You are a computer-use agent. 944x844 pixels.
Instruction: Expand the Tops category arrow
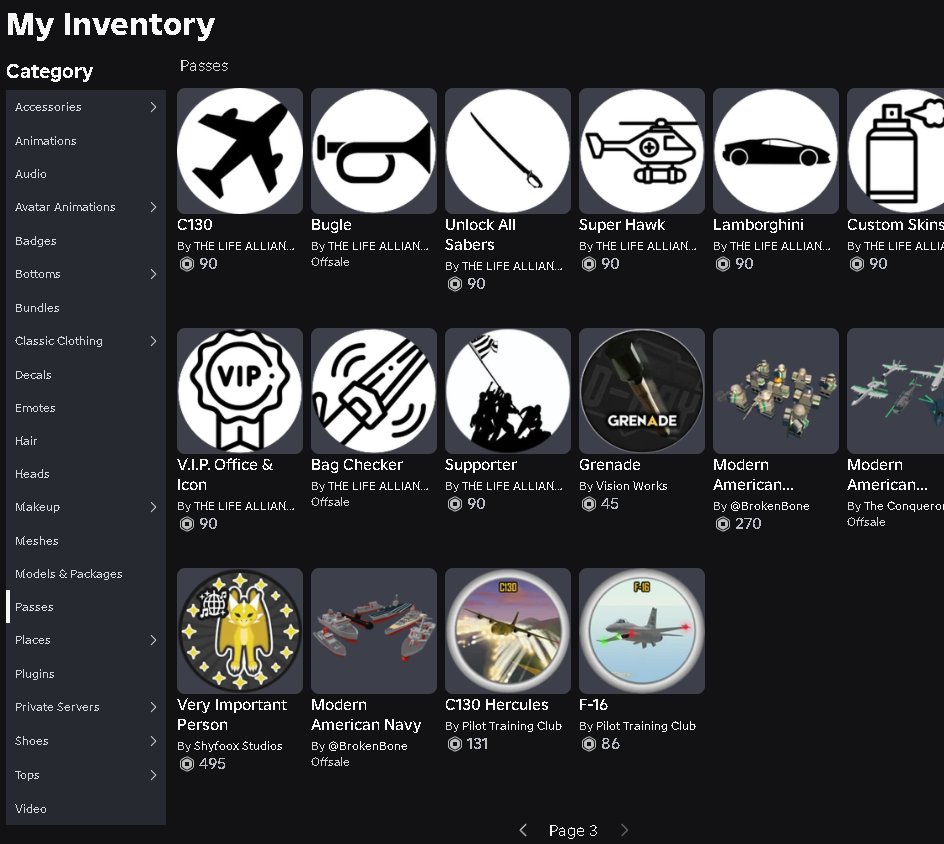[x=154, y=775]
